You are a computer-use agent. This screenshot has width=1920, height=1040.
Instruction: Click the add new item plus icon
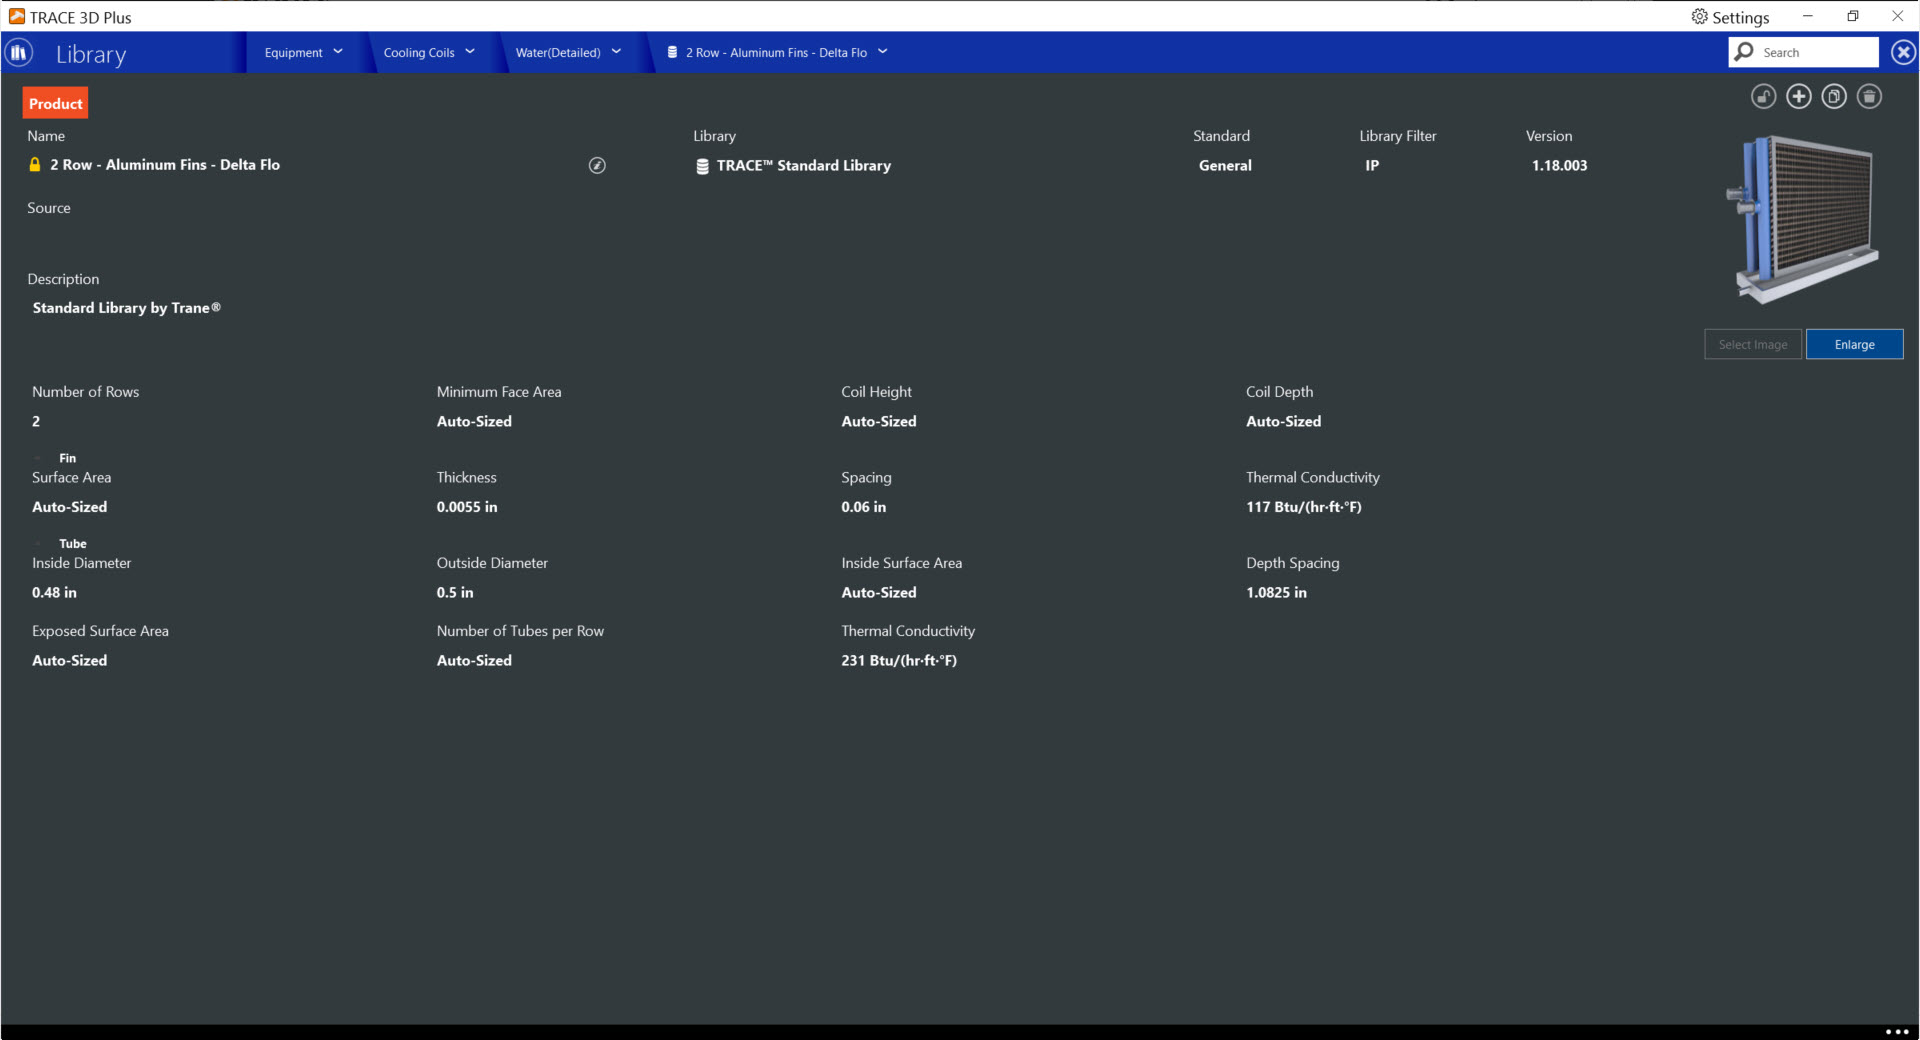[1798, 97]
